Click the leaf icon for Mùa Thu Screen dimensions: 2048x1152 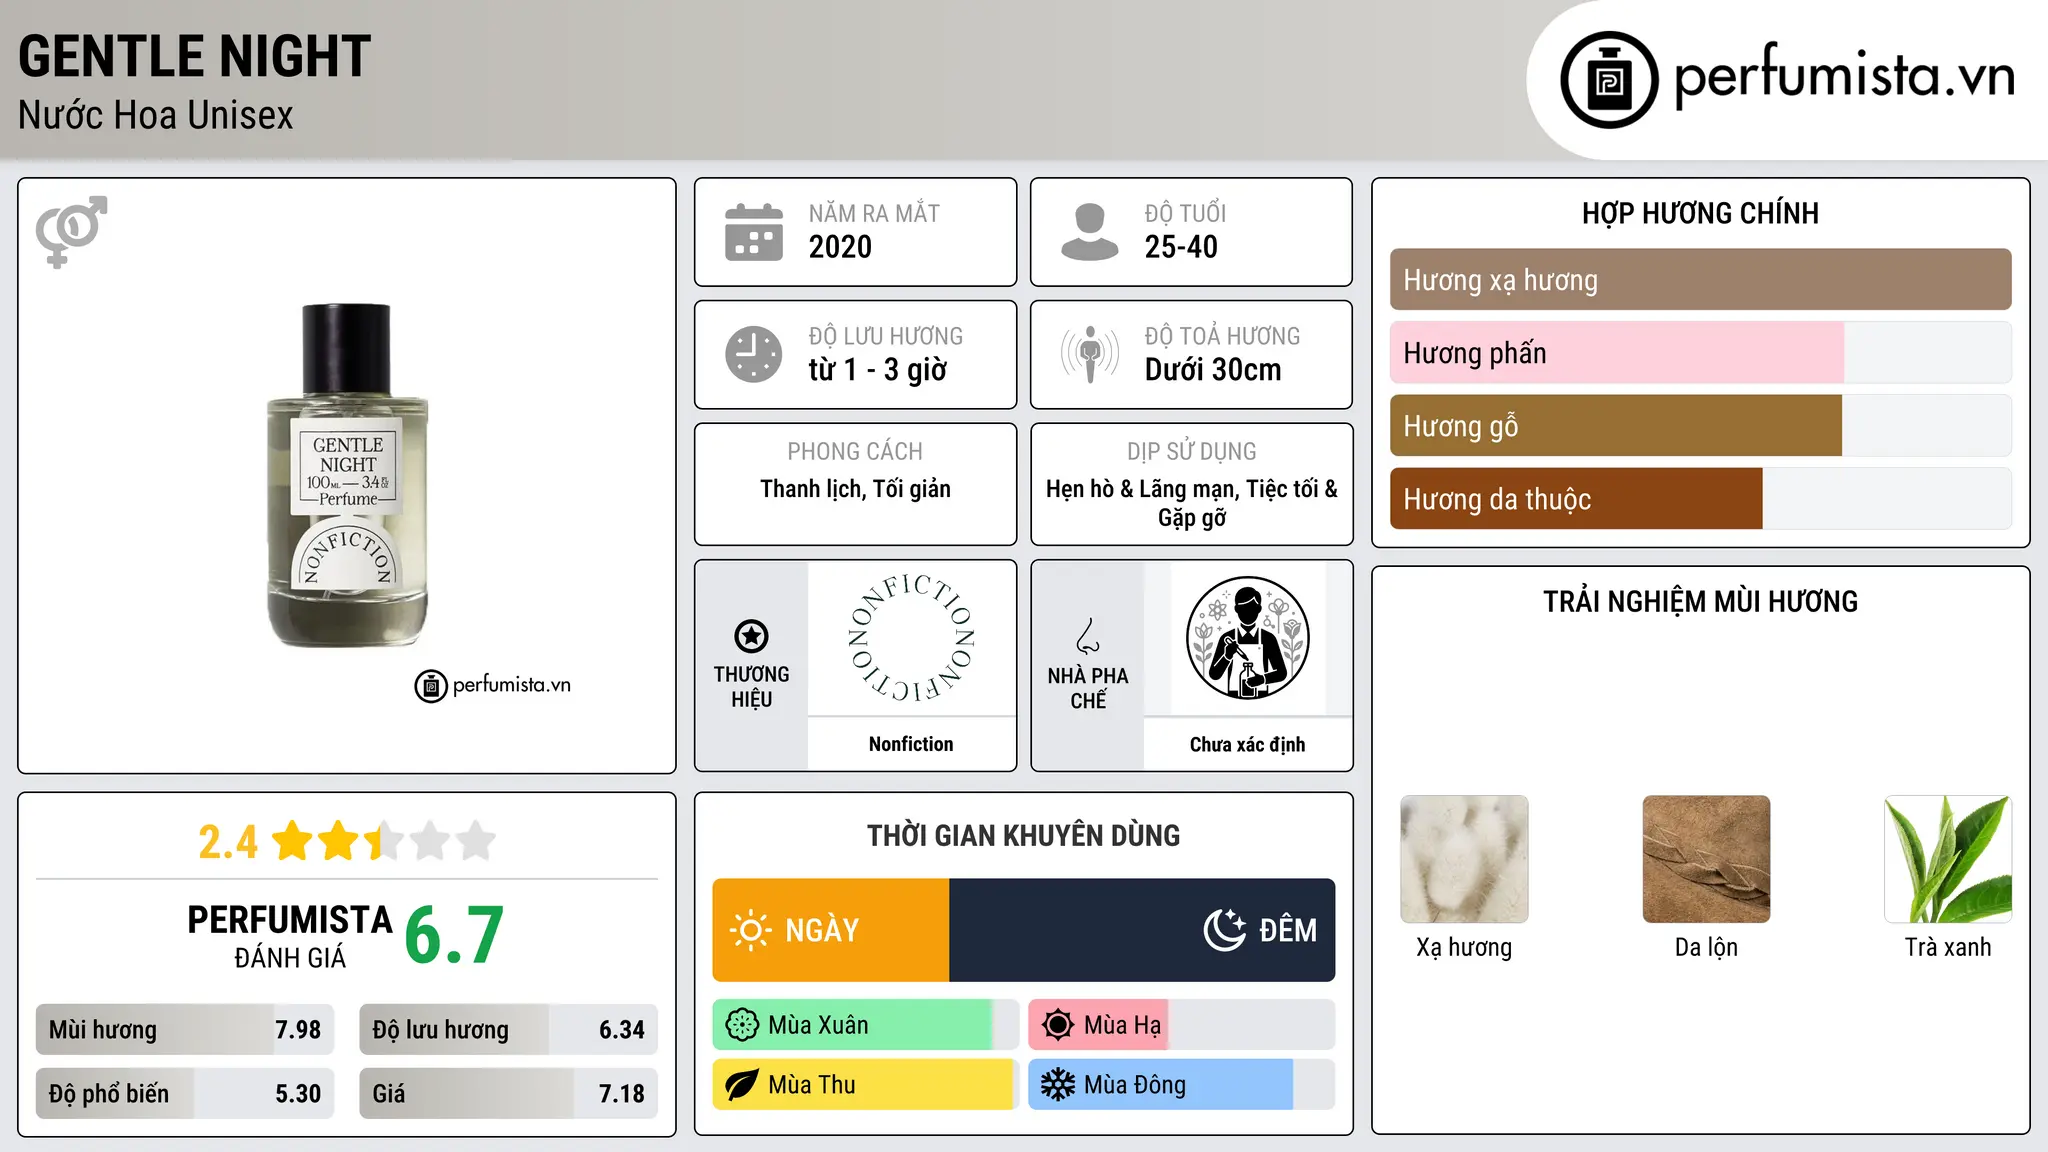[x=742, y=1085]
